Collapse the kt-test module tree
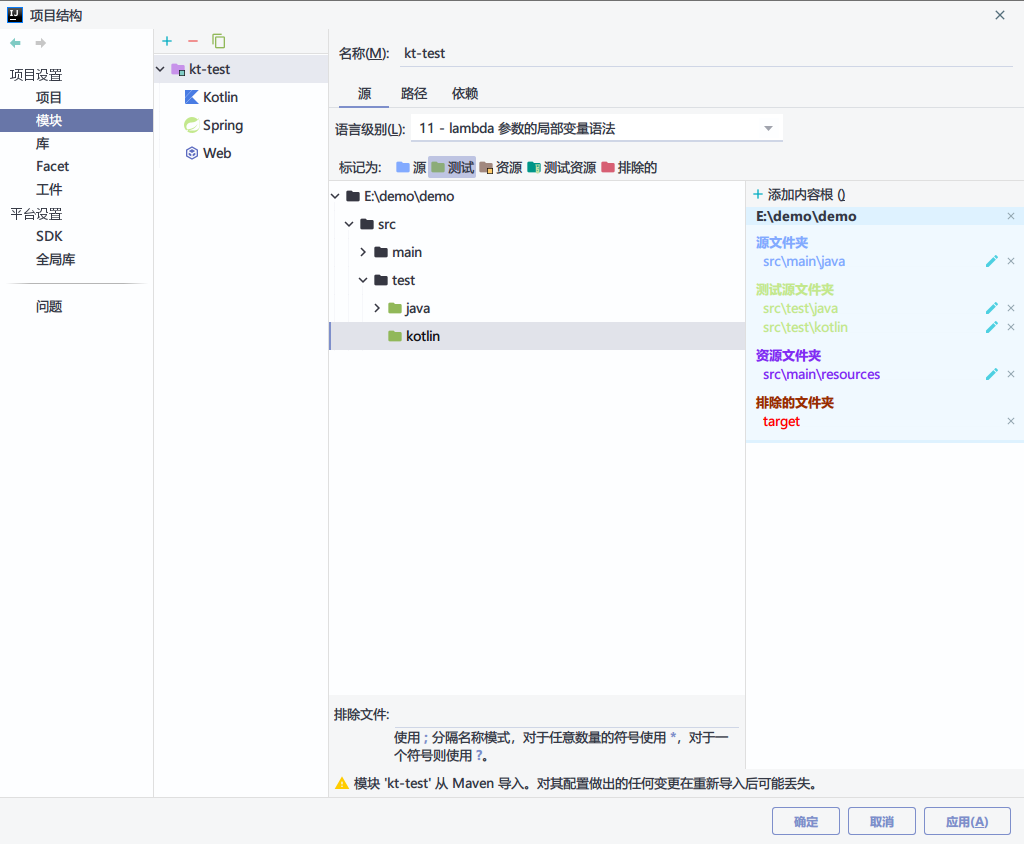Screen dimensions: 1024x844 click(x=160, y=69)
